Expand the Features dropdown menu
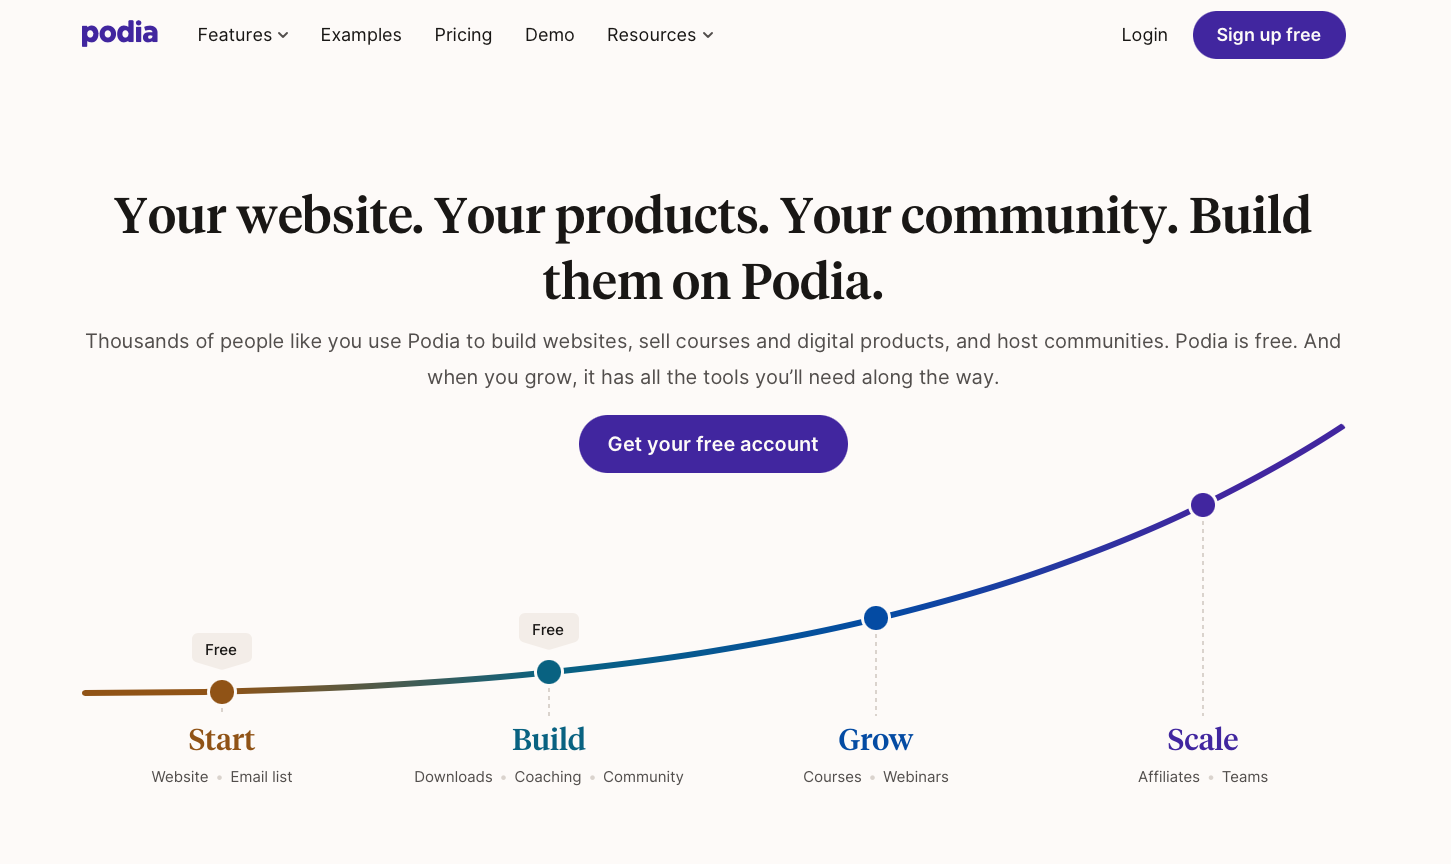The height and width of the screenshot is (864, 1451). (243, 35)
